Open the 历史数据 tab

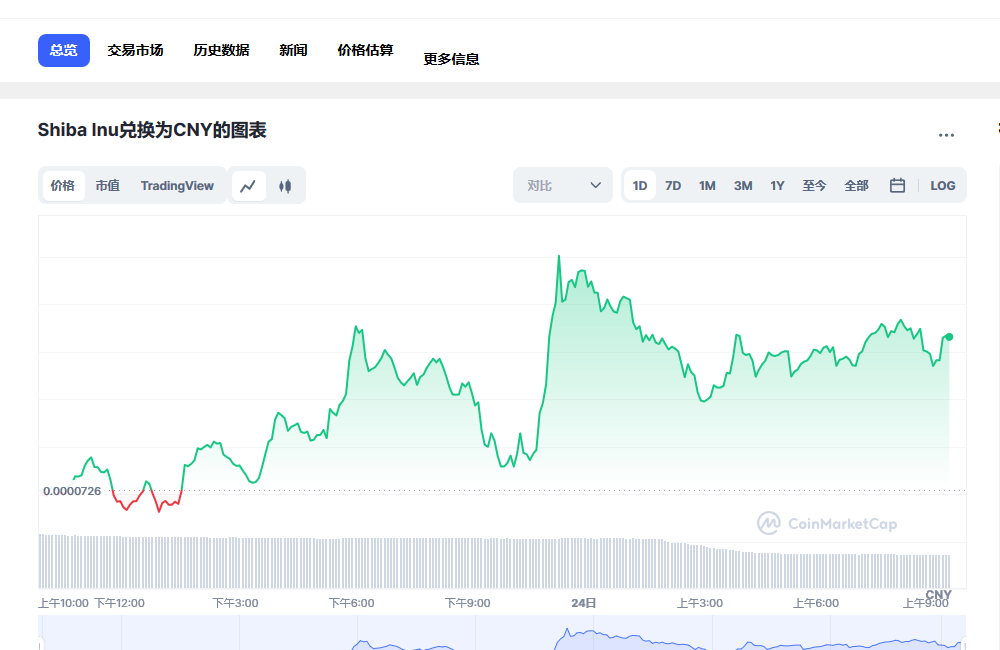coord(221,50)
